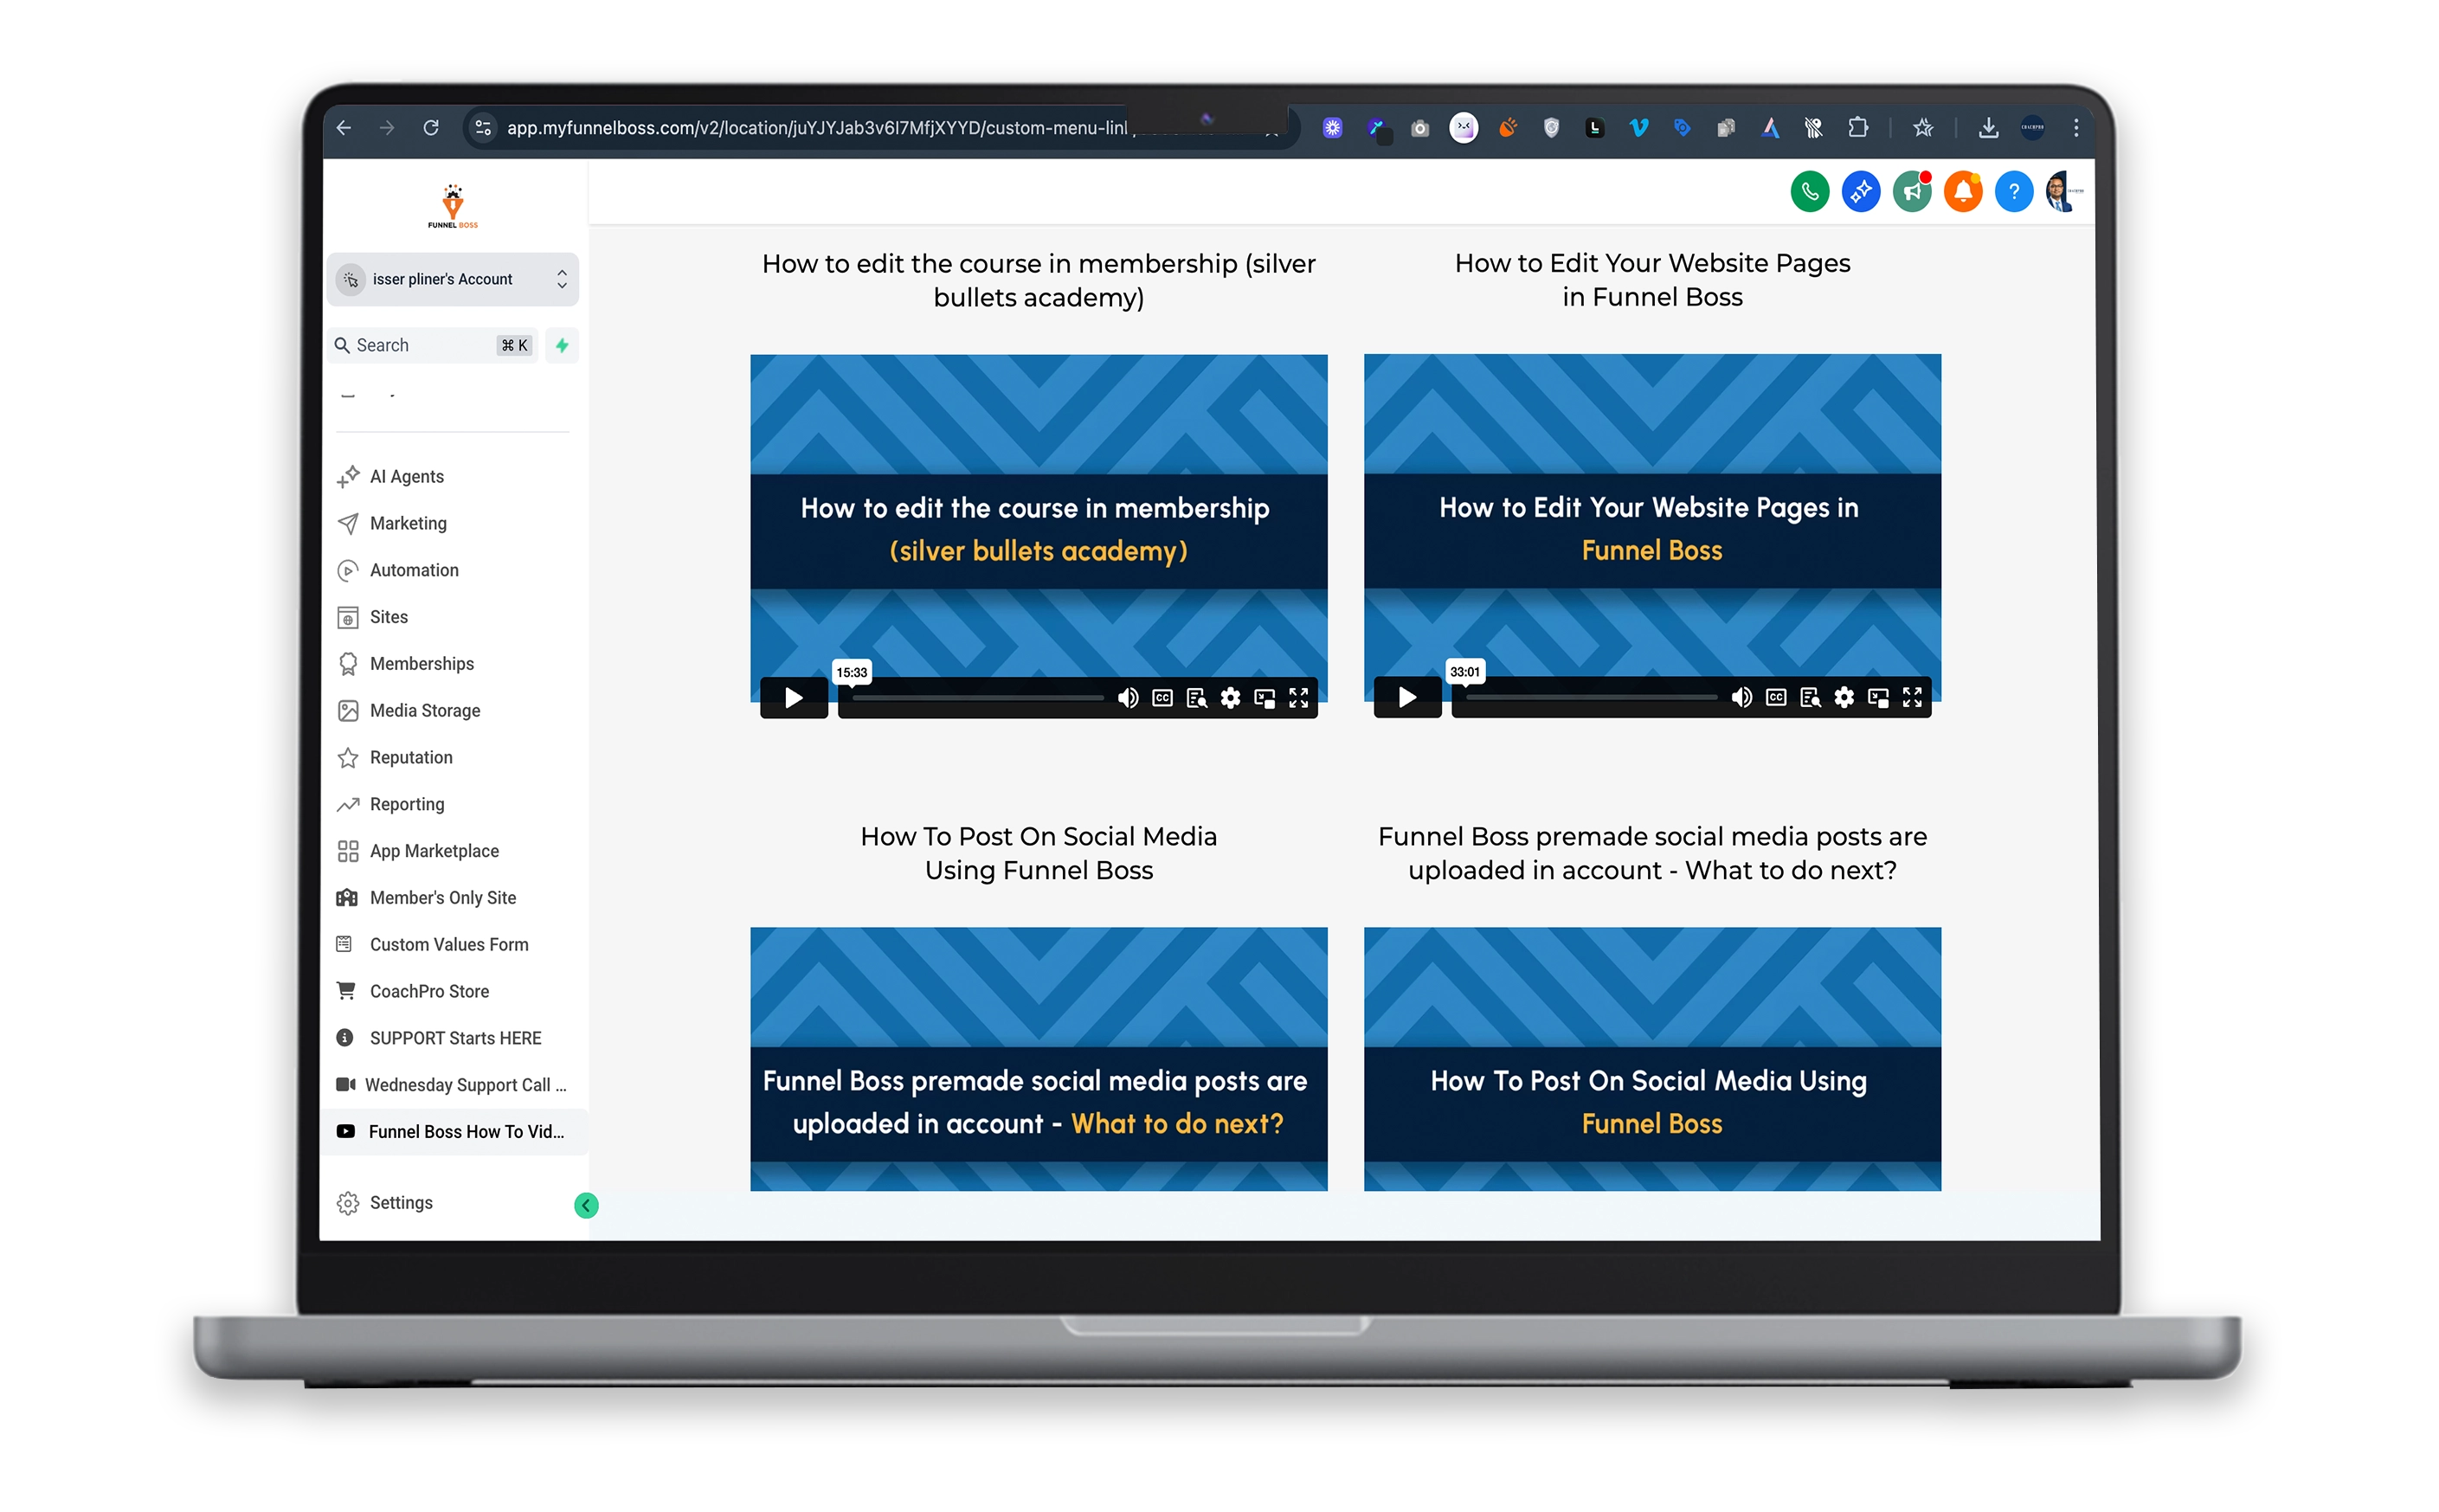Open closed captions on the 15:33 video

(1161, 697)
